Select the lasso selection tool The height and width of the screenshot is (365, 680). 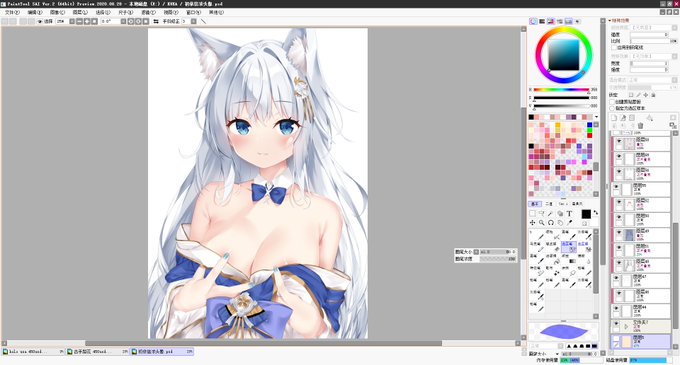pos(541,213)
